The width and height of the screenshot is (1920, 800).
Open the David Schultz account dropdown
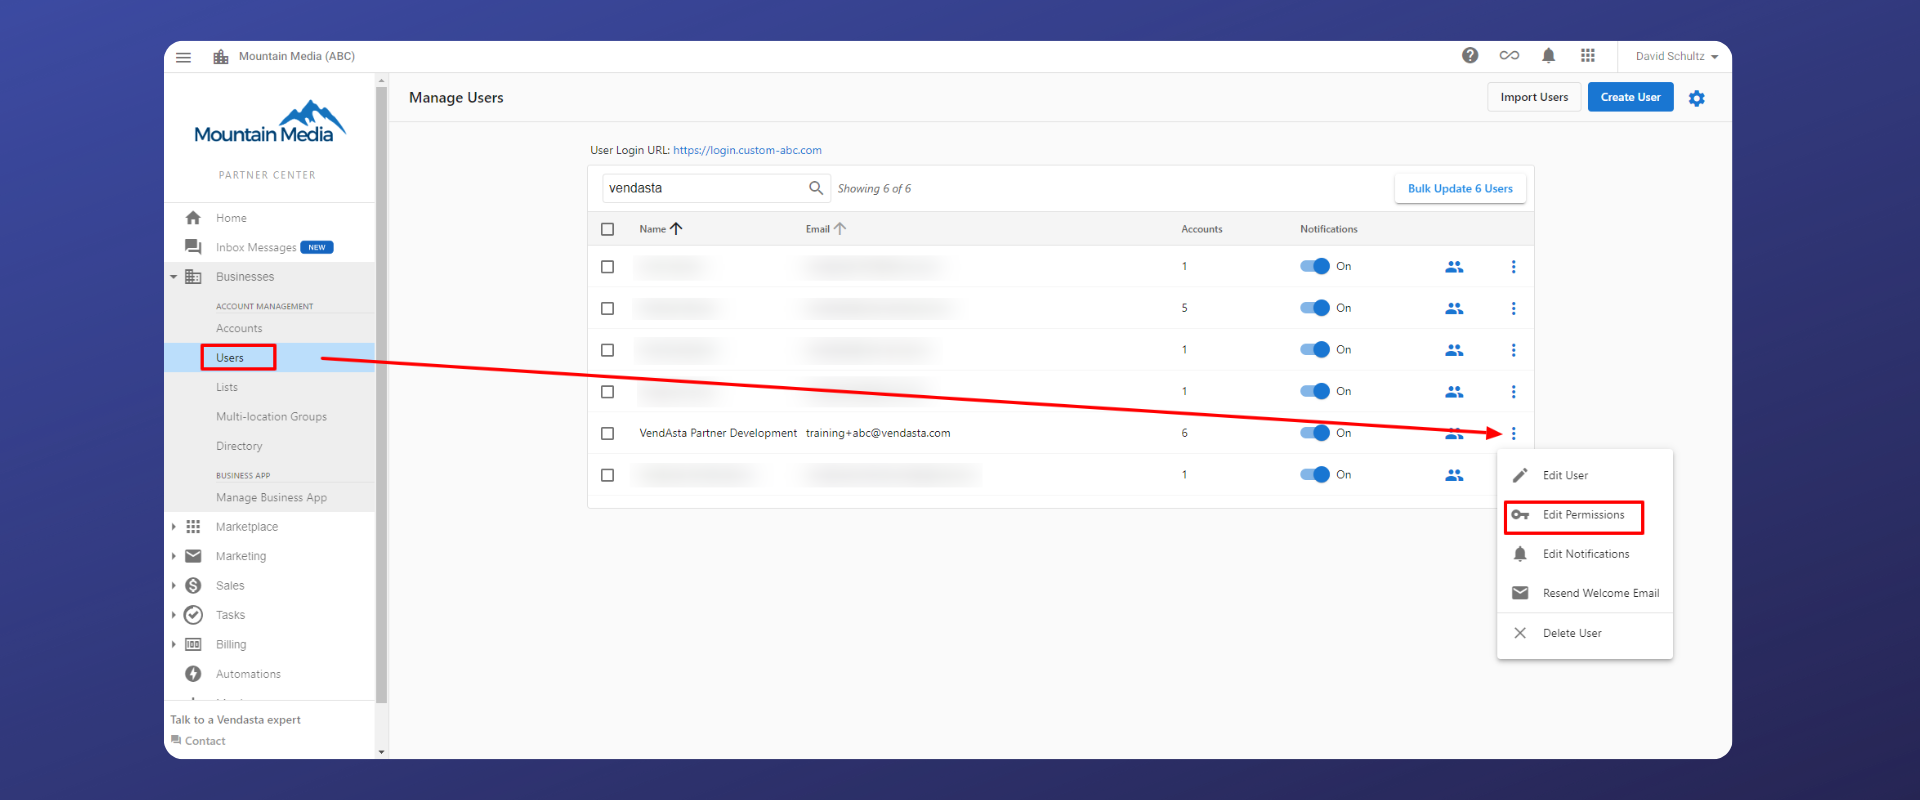(x=1677, y=56)
